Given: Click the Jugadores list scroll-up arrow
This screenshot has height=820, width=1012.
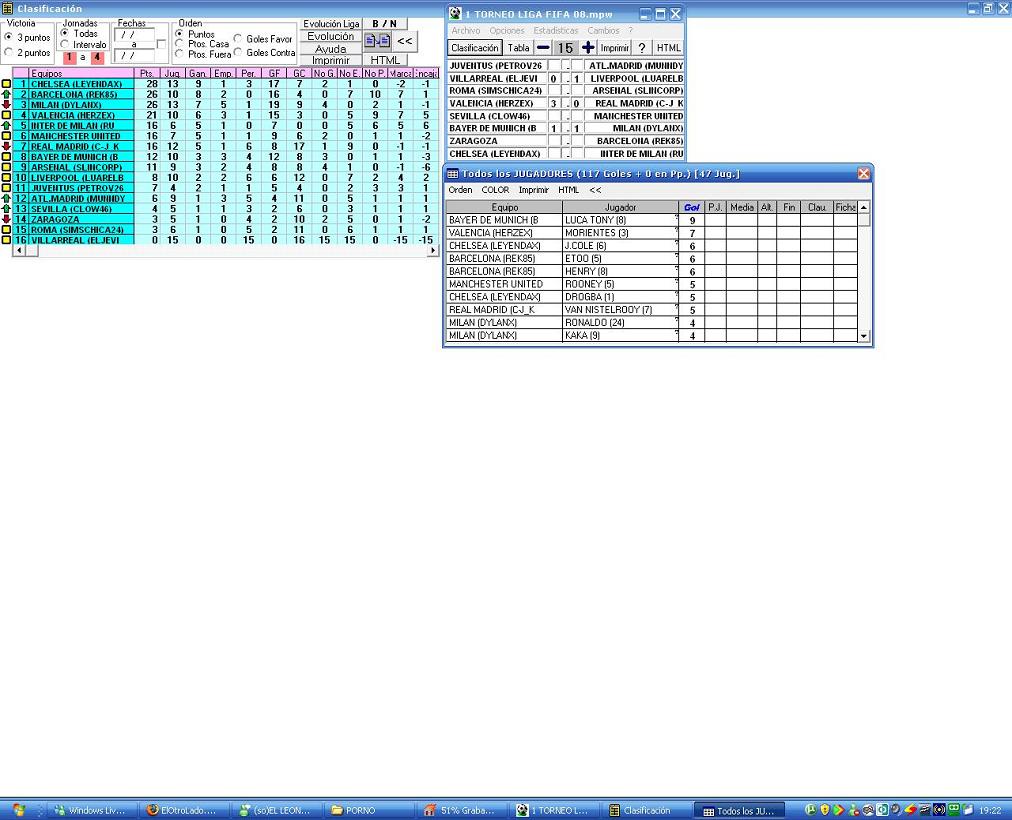Looking at the screenshot, I should (864, 207).
